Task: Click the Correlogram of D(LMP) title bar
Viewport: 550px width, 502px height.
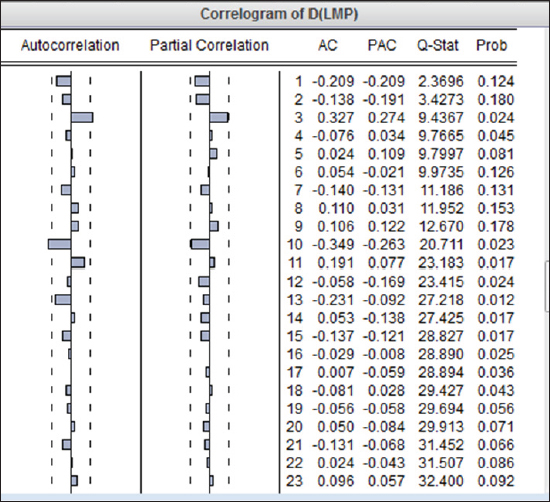Action: click(x=275, y=14)
